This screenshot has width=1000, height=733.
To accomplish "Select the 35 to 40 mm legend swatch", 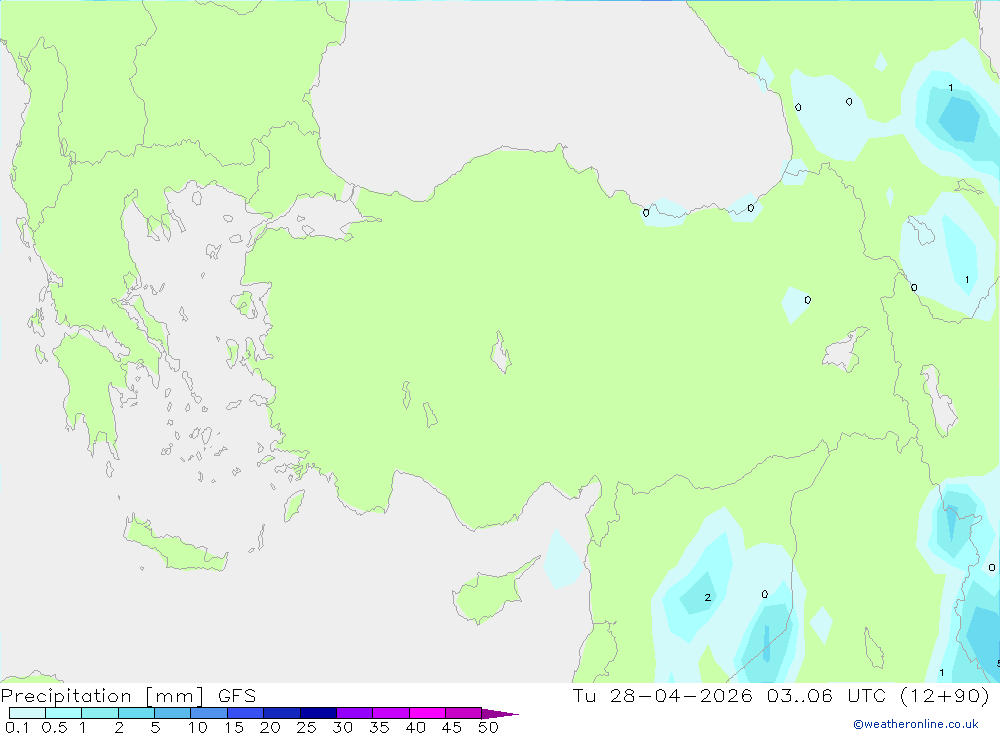I will click(391, 713).
